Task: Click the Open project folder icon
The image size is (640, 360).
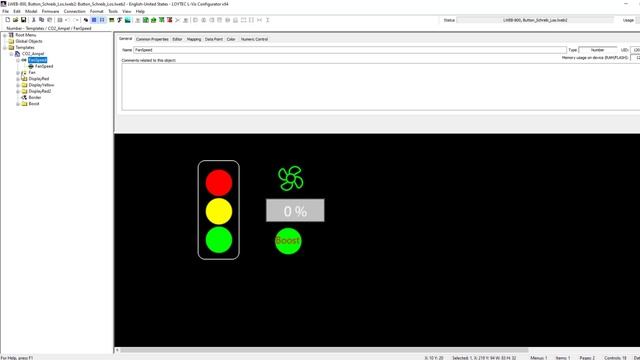Action: tap(16, 20)
